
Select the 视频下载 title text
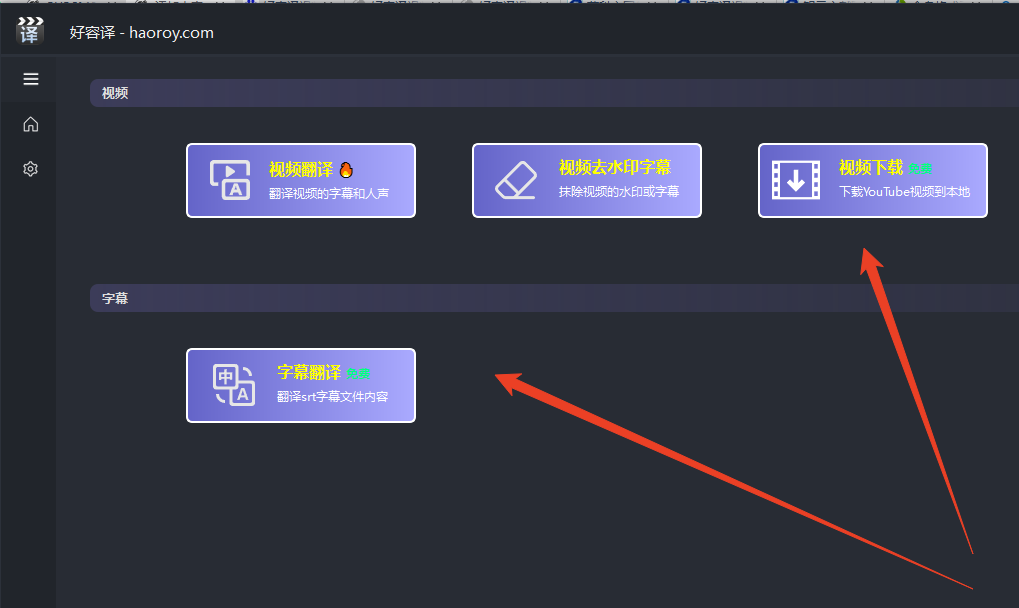pyautogui.click(x=870, y=167)
